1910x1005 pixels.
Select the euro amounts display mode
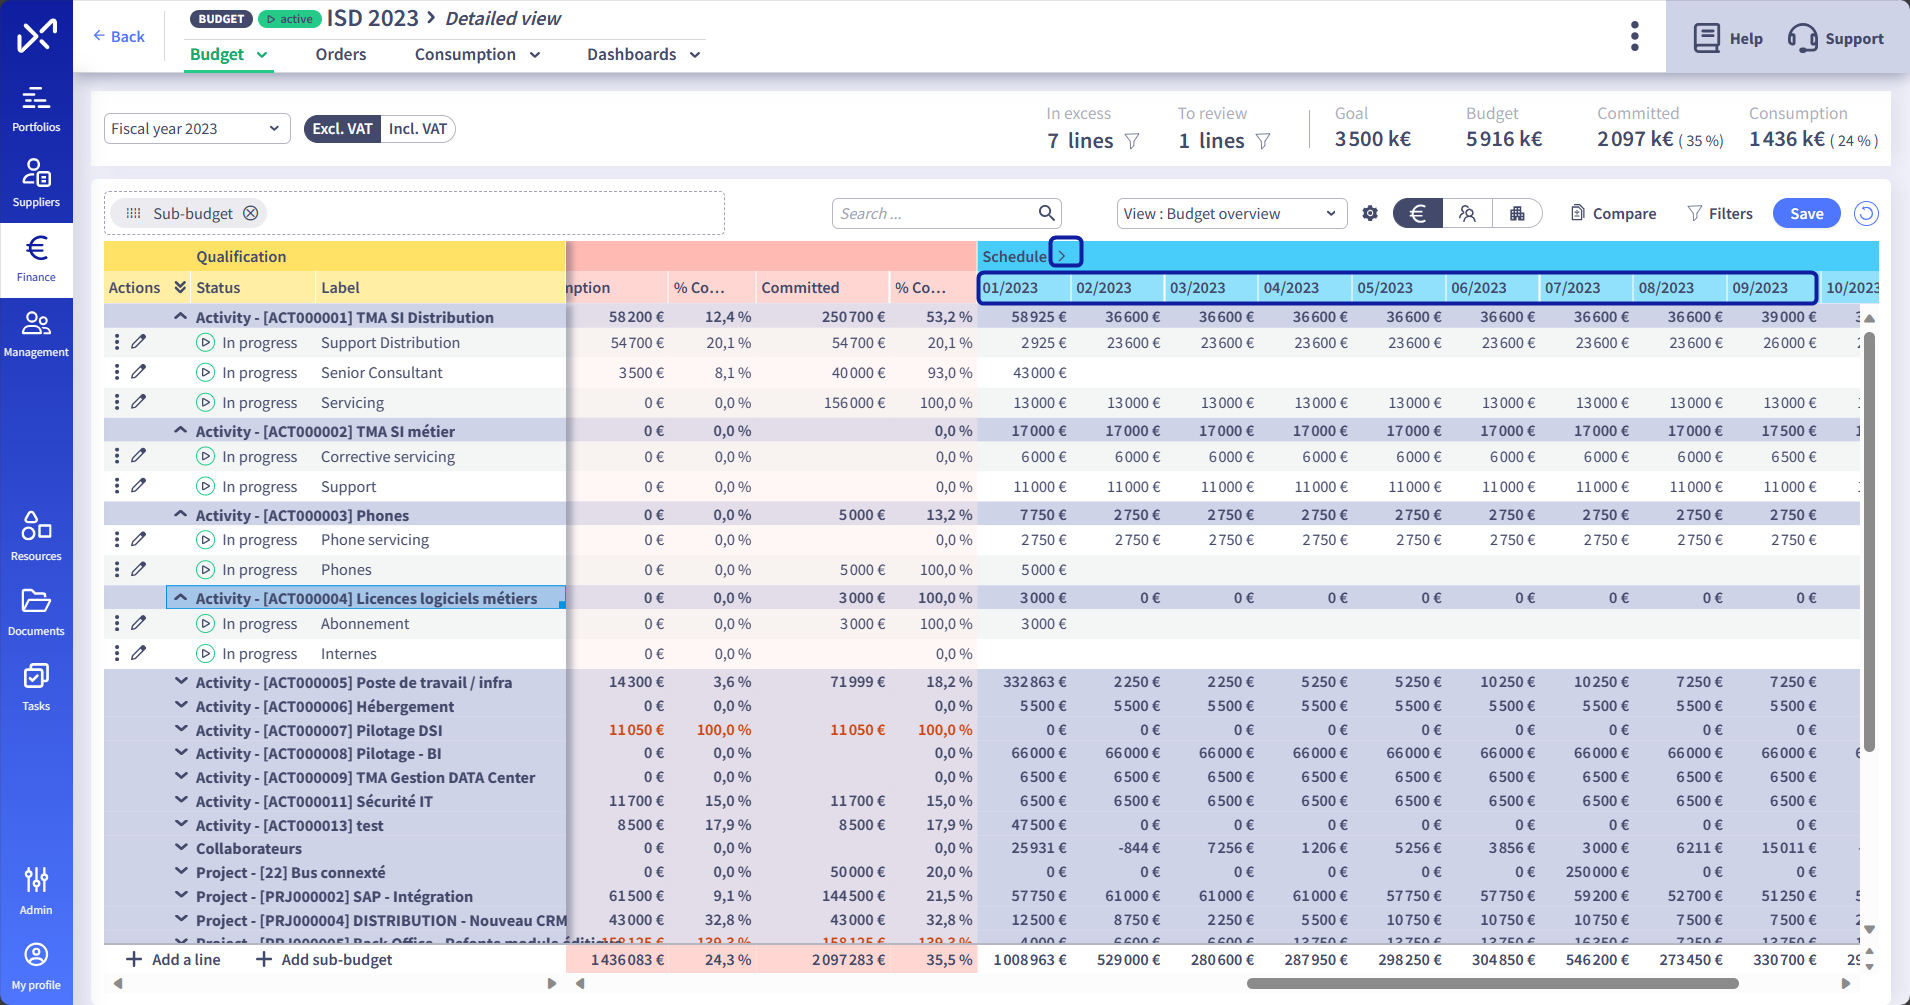[1417, 213]
